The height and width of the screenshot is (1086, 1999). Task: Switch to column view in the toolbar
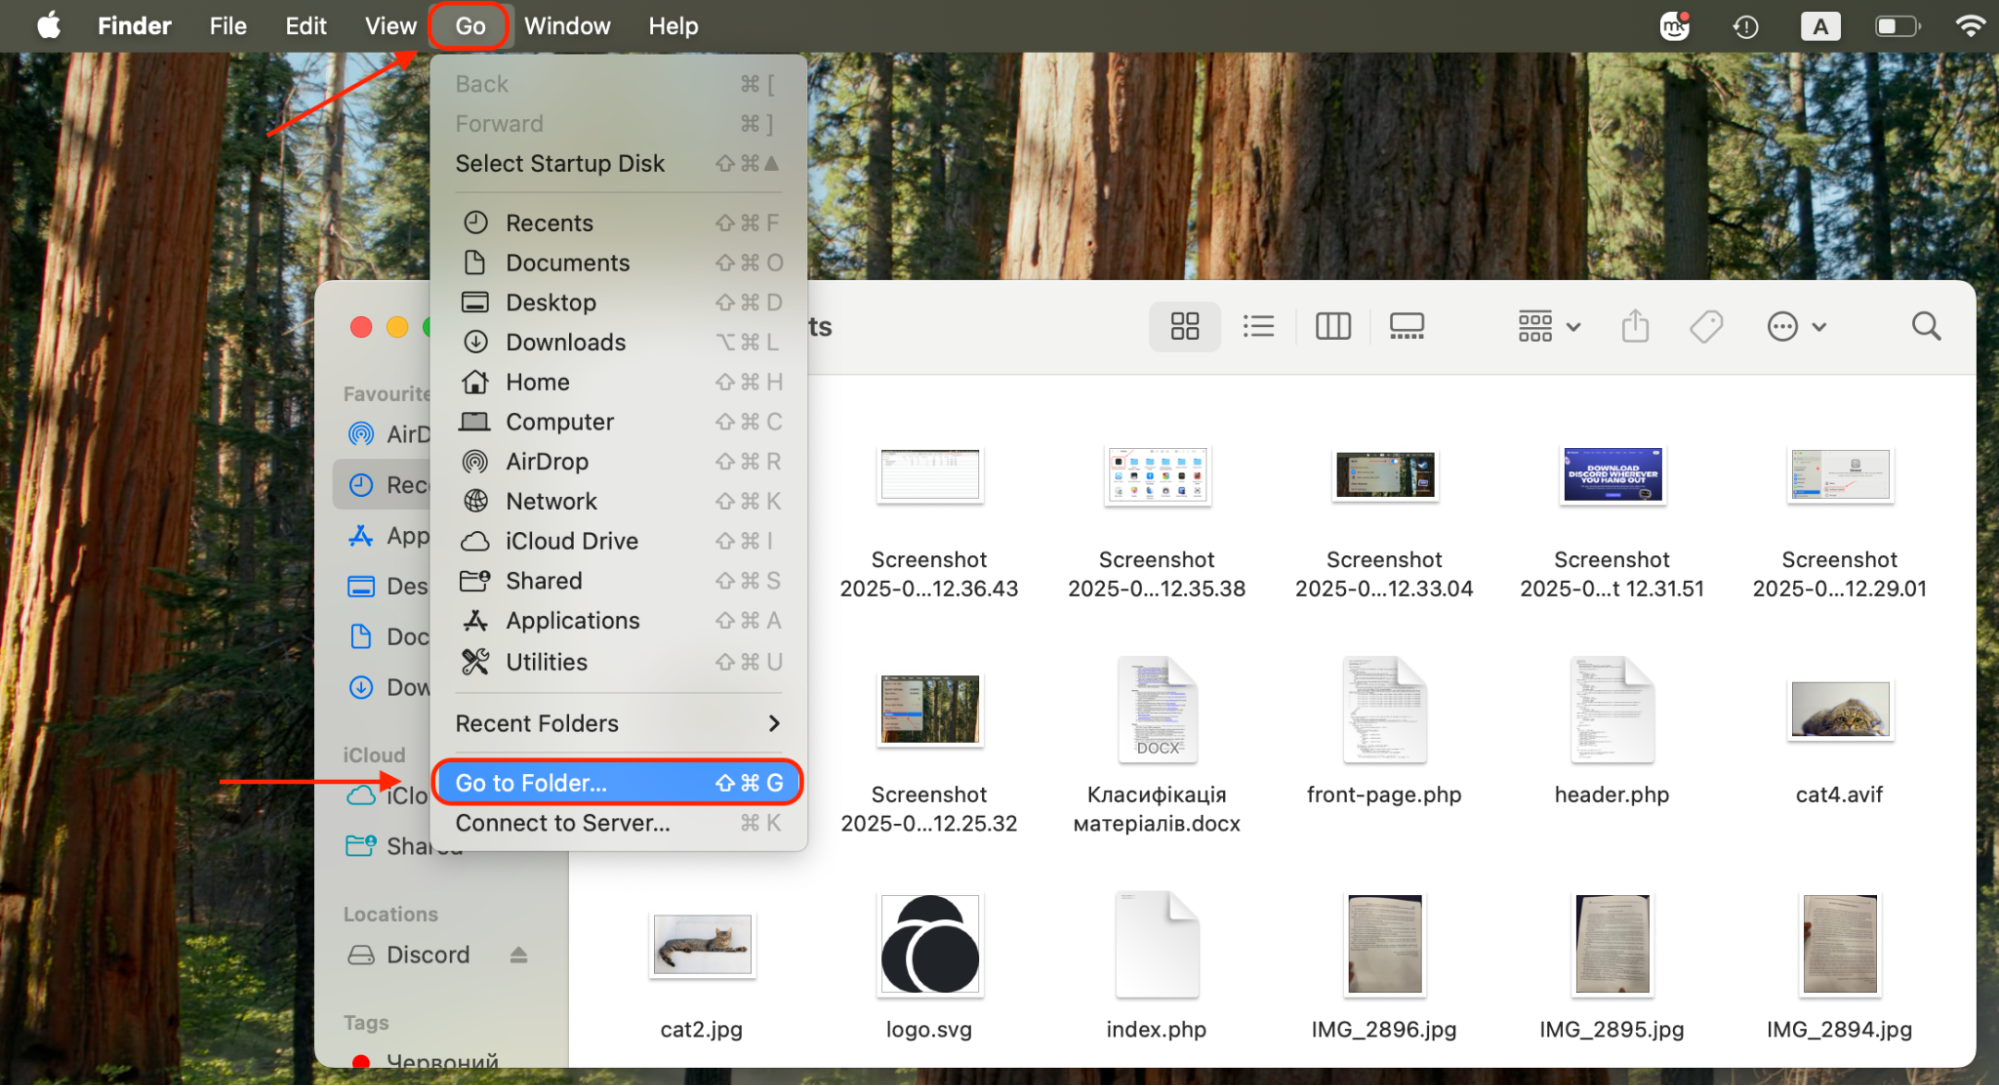coord(1332,326)
